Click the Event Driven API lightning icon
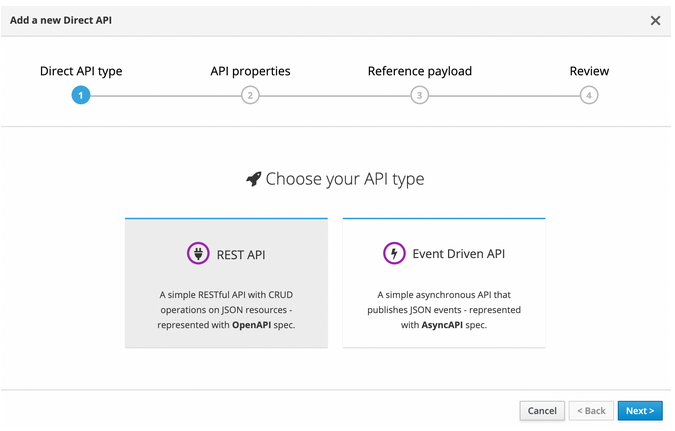 (x=394, y=254)
